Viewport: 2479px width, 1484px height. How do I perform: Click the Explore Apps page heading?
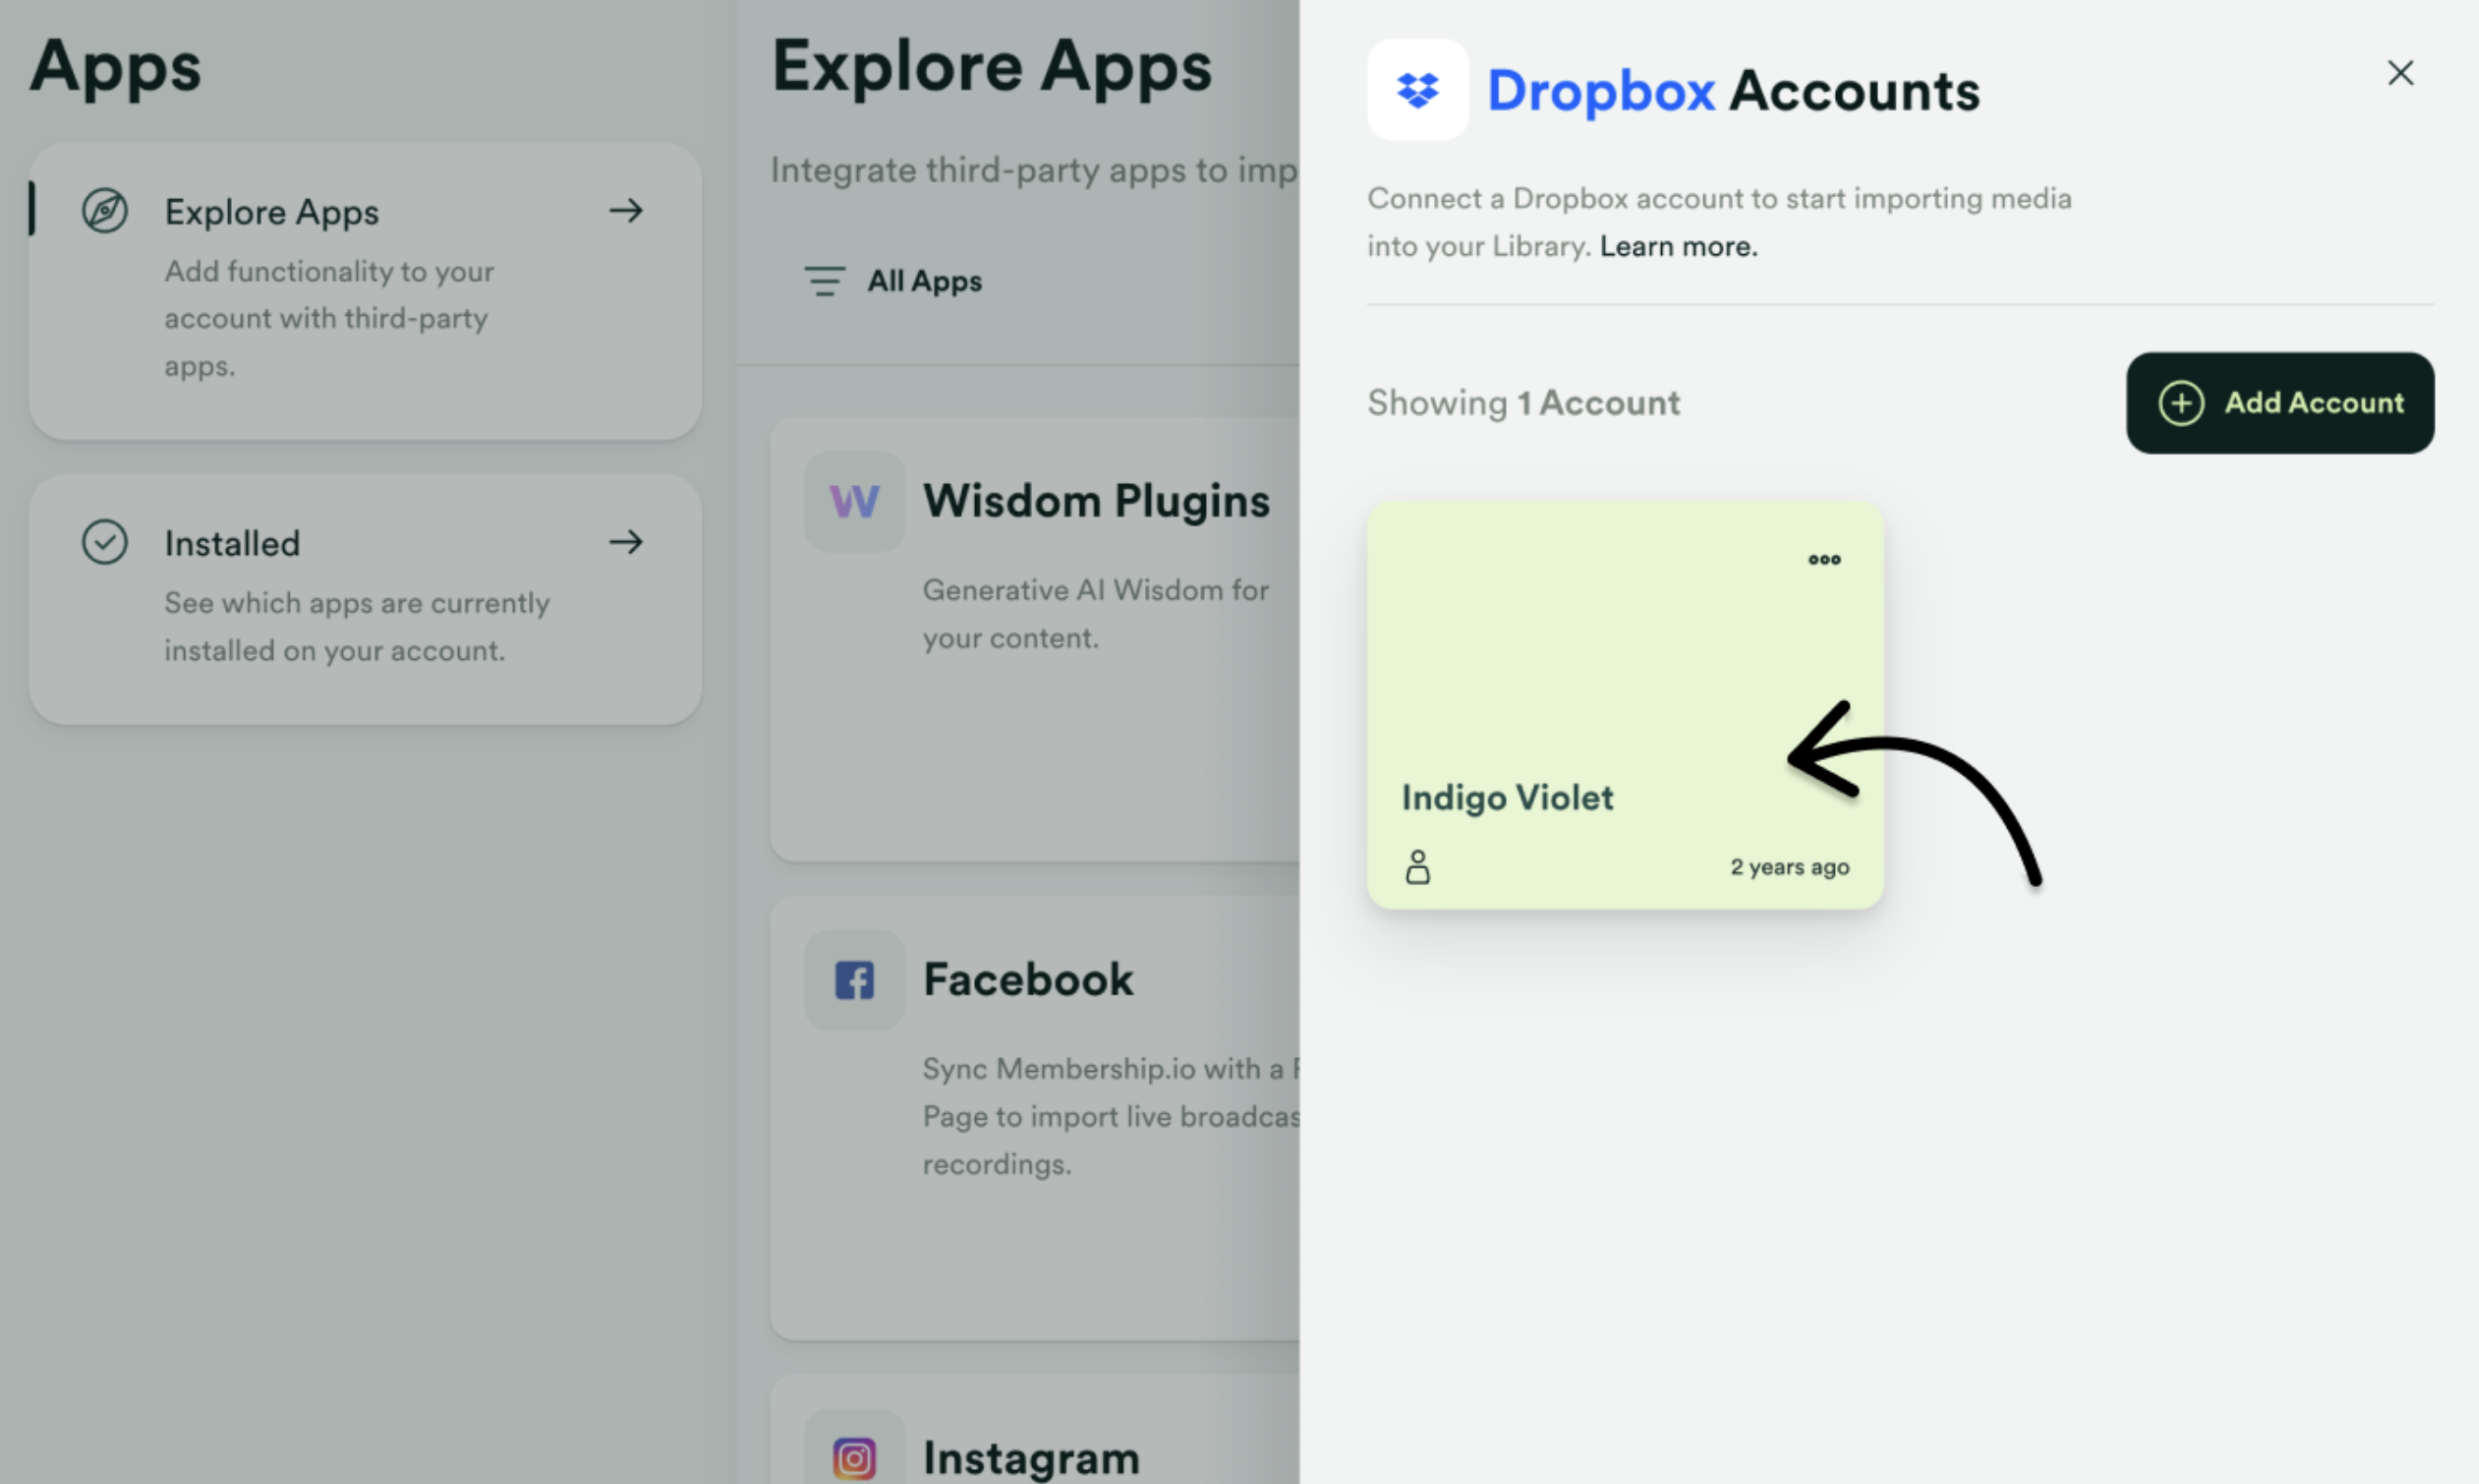click(991, 66)
